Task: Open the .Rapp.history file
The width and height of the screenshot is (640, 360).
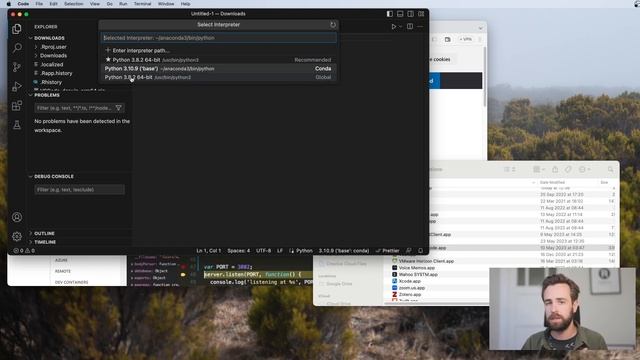Action: (x=56, y=73)
